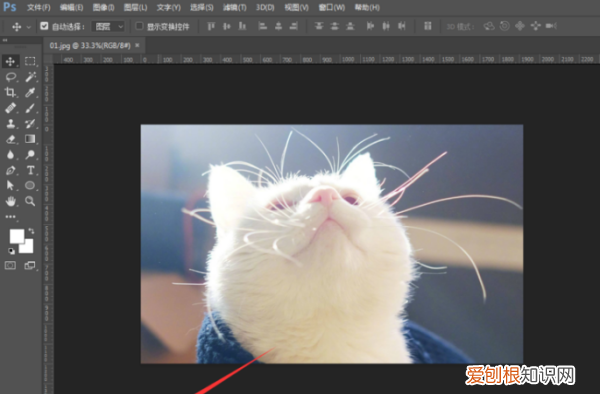Screen dimensions: 600x394
Task: Click the 3D rotate mode icon
Action: coord(489,26)
